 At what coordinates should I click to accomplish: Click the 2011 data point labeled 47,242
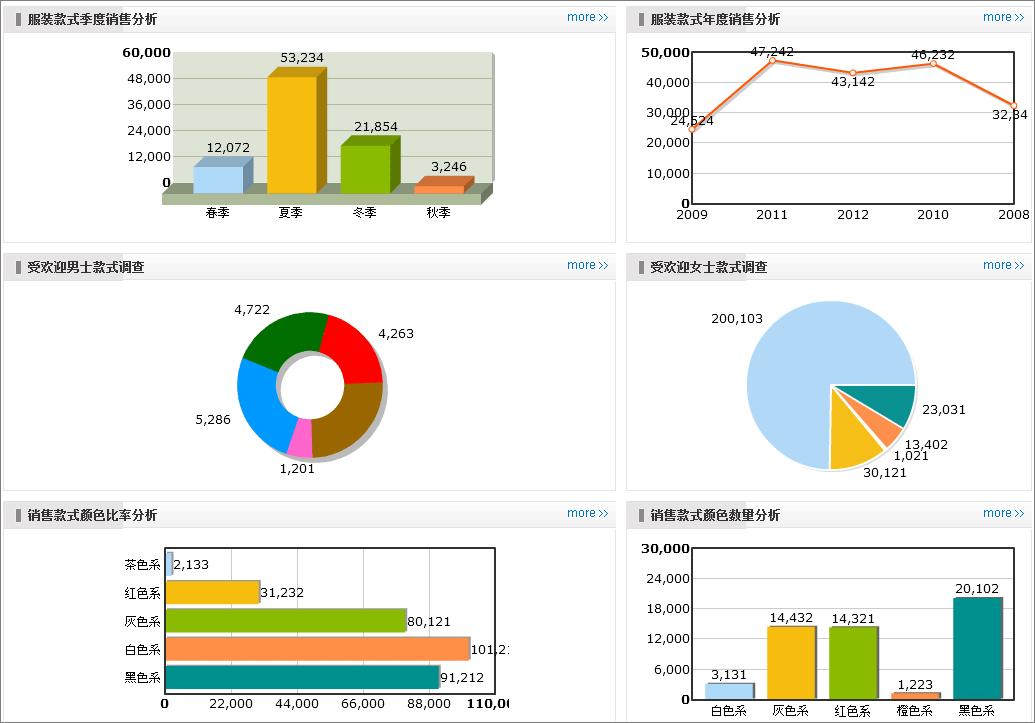click(x=771, y=62)
